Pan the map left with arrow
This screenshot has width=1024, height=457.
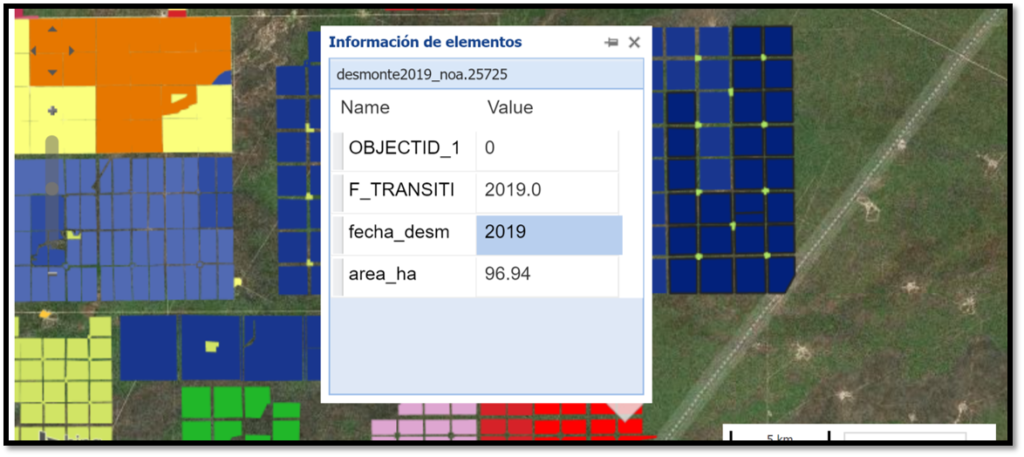[x=33, y=50]
